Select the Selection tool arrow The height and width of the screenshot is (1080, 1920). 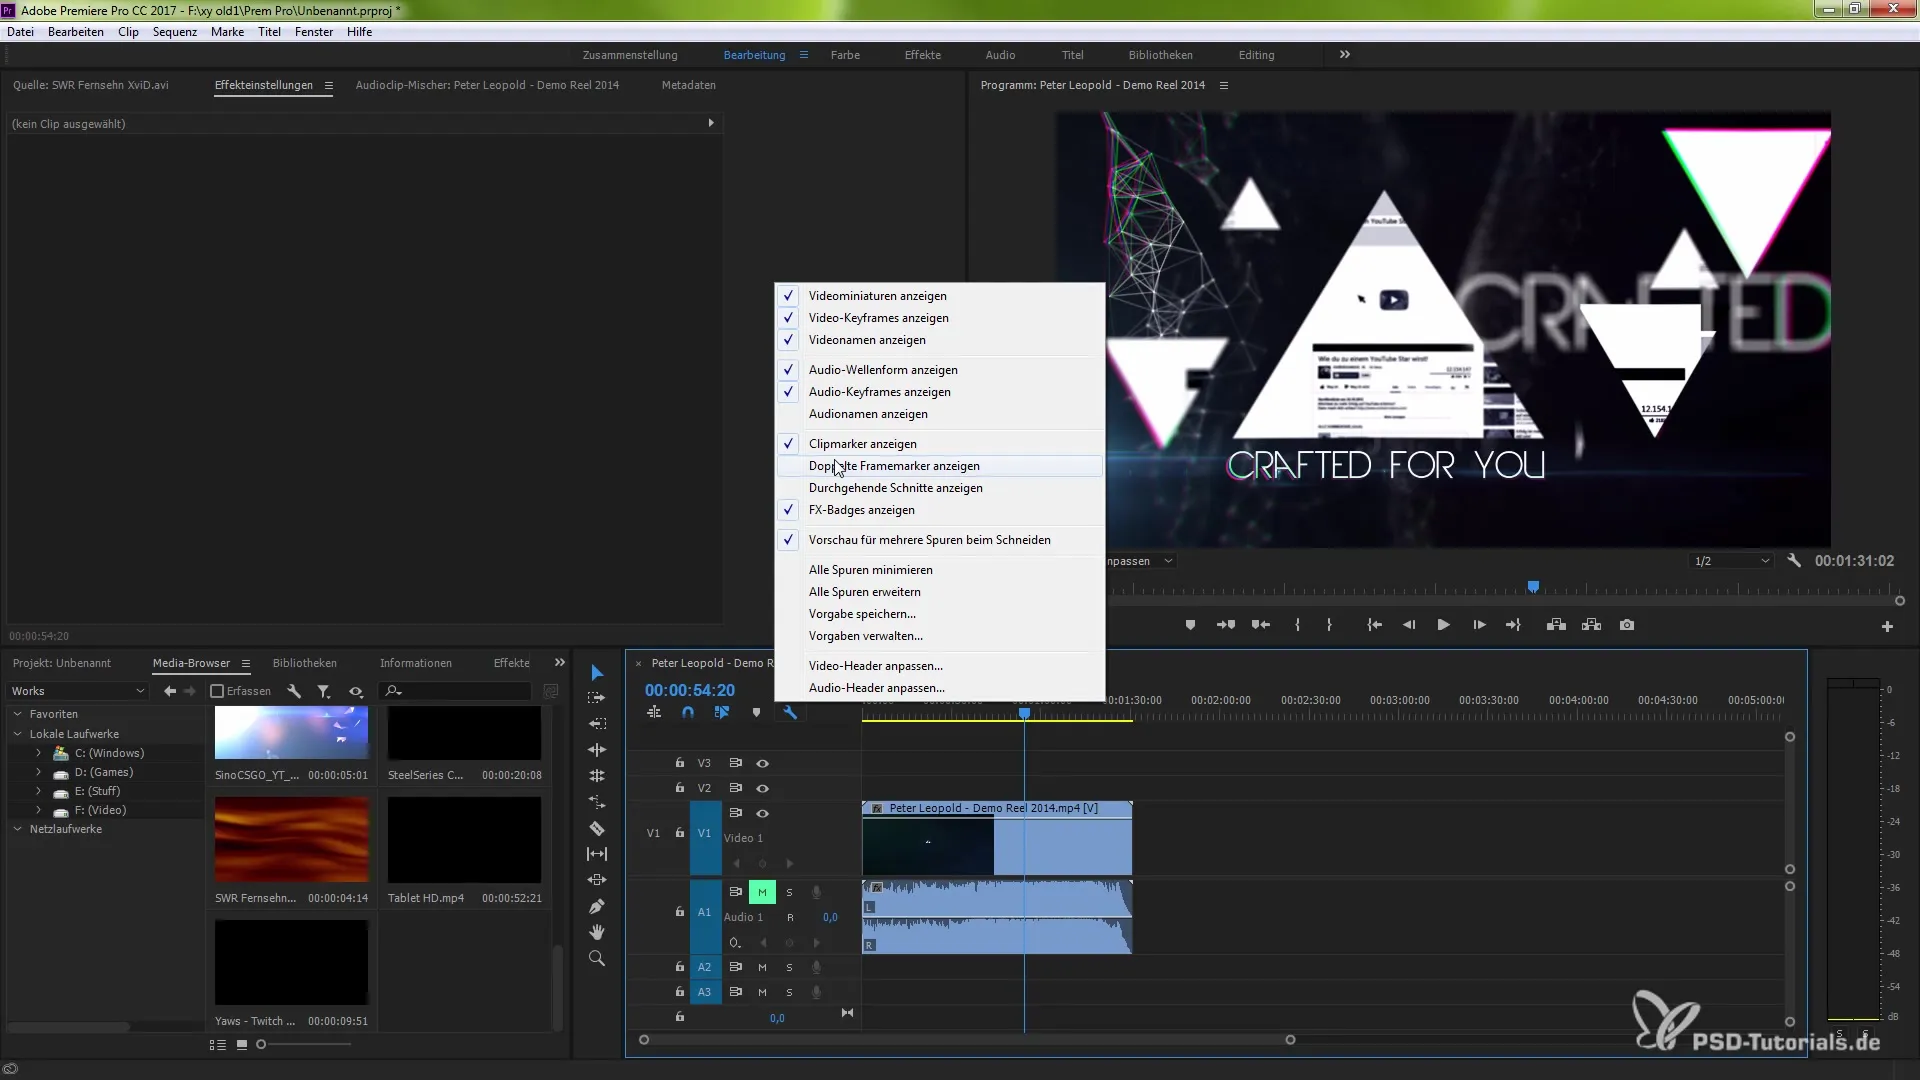tap(597, 672)
